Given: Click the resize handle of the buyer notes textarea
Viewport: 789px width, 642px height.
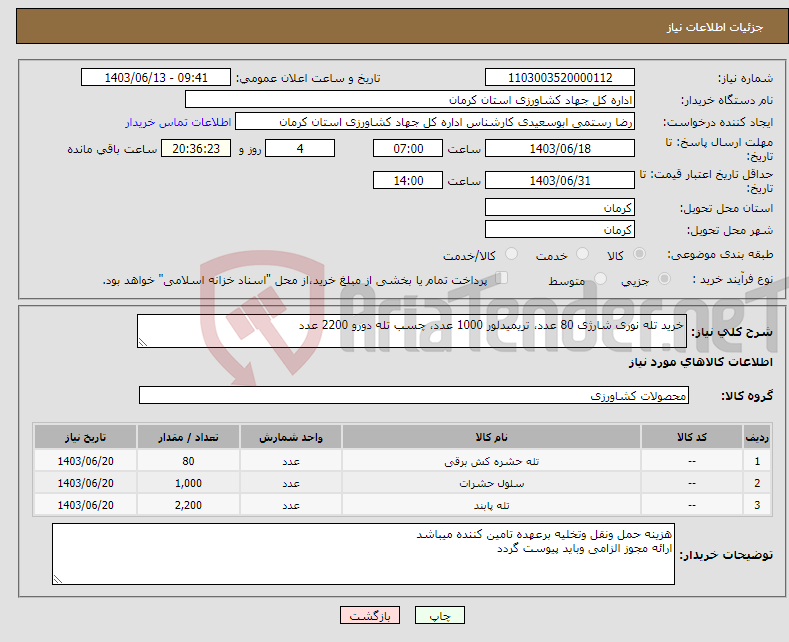Looking at the screenshot, I should (58, 580).
